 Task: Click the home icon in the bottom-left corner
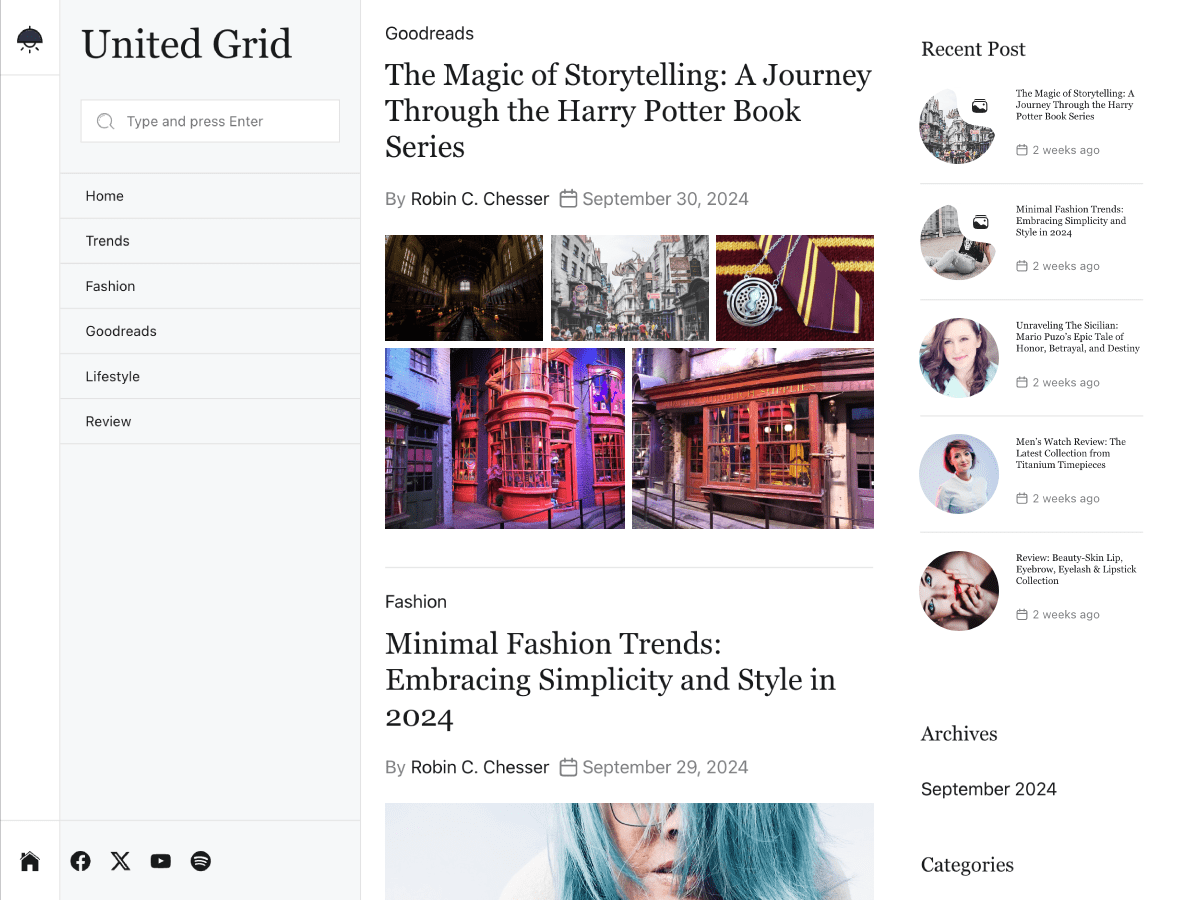coord(29,861)
